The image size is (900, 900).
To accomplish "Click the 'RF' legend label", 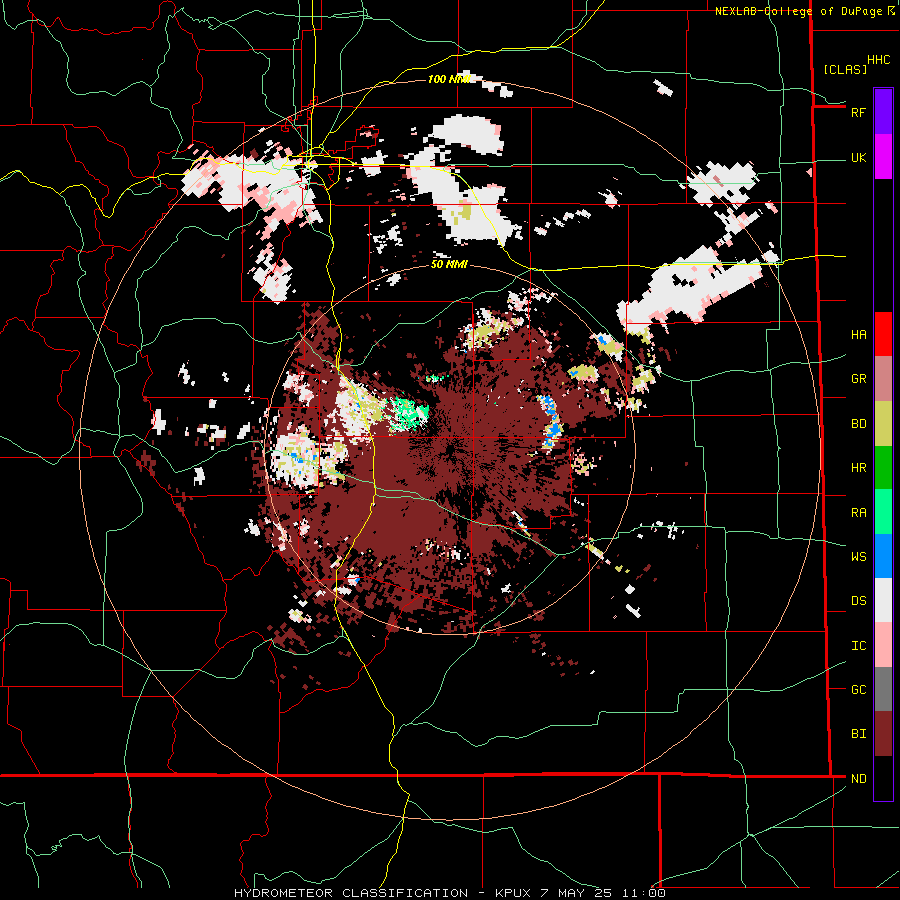I will pos(858,112).
